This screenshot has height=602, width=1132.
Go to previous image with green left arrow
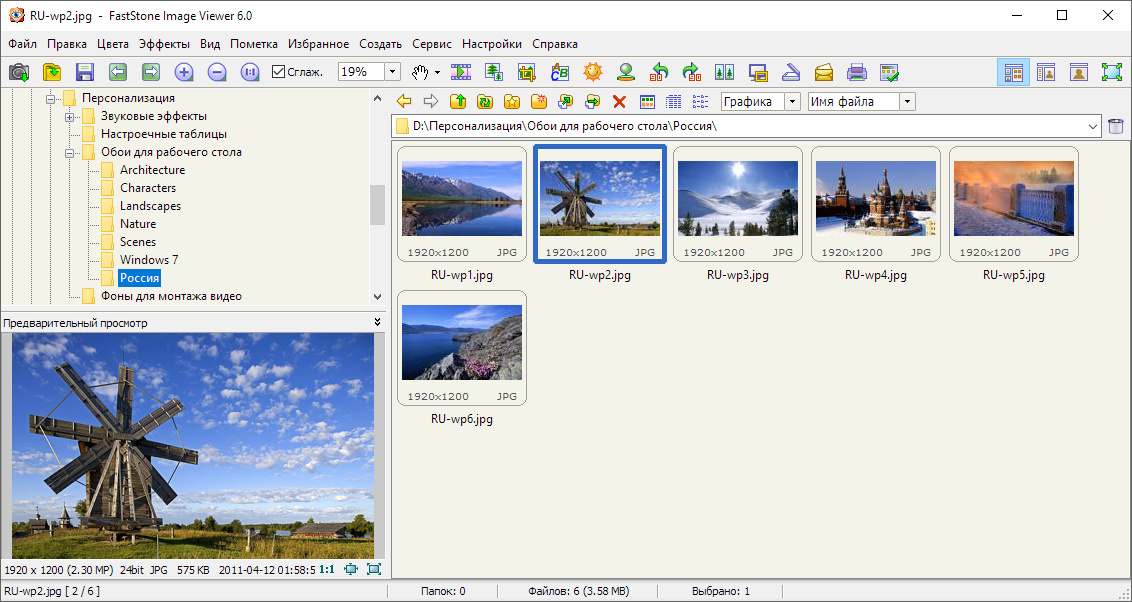[x=118, y=71]
